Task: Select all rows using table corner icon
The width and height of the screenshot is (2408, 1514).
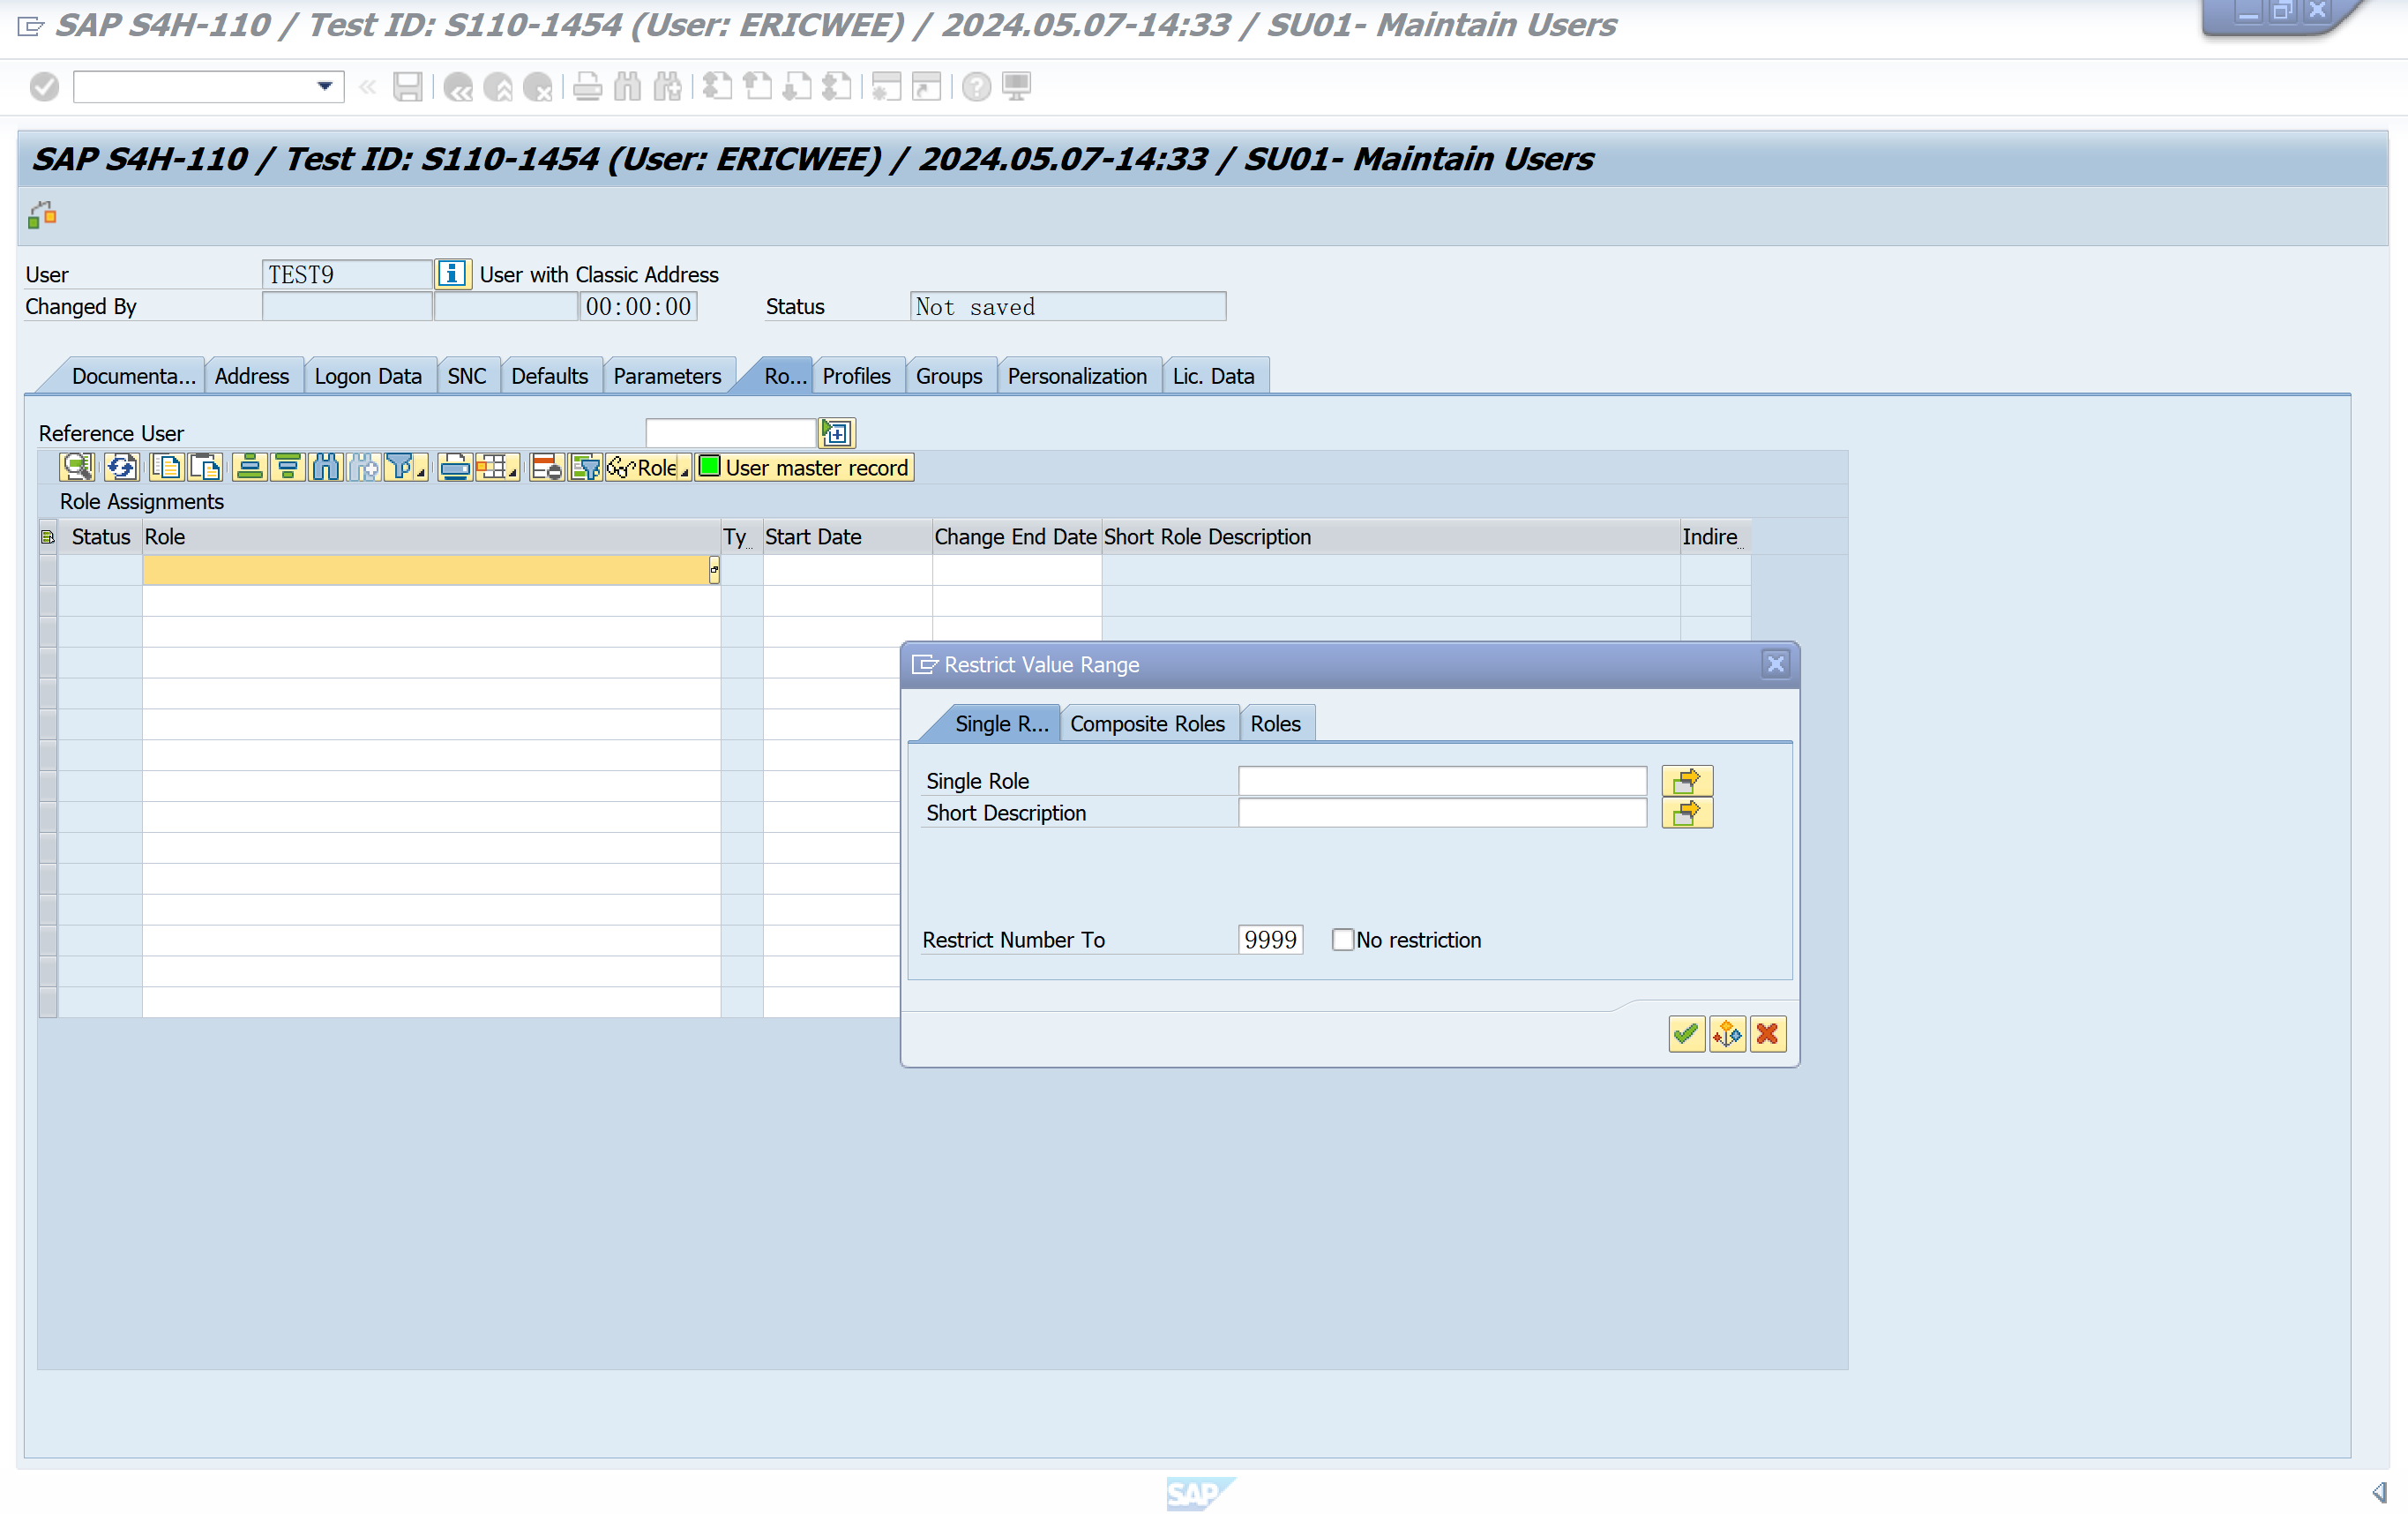Action: (47, 537)
